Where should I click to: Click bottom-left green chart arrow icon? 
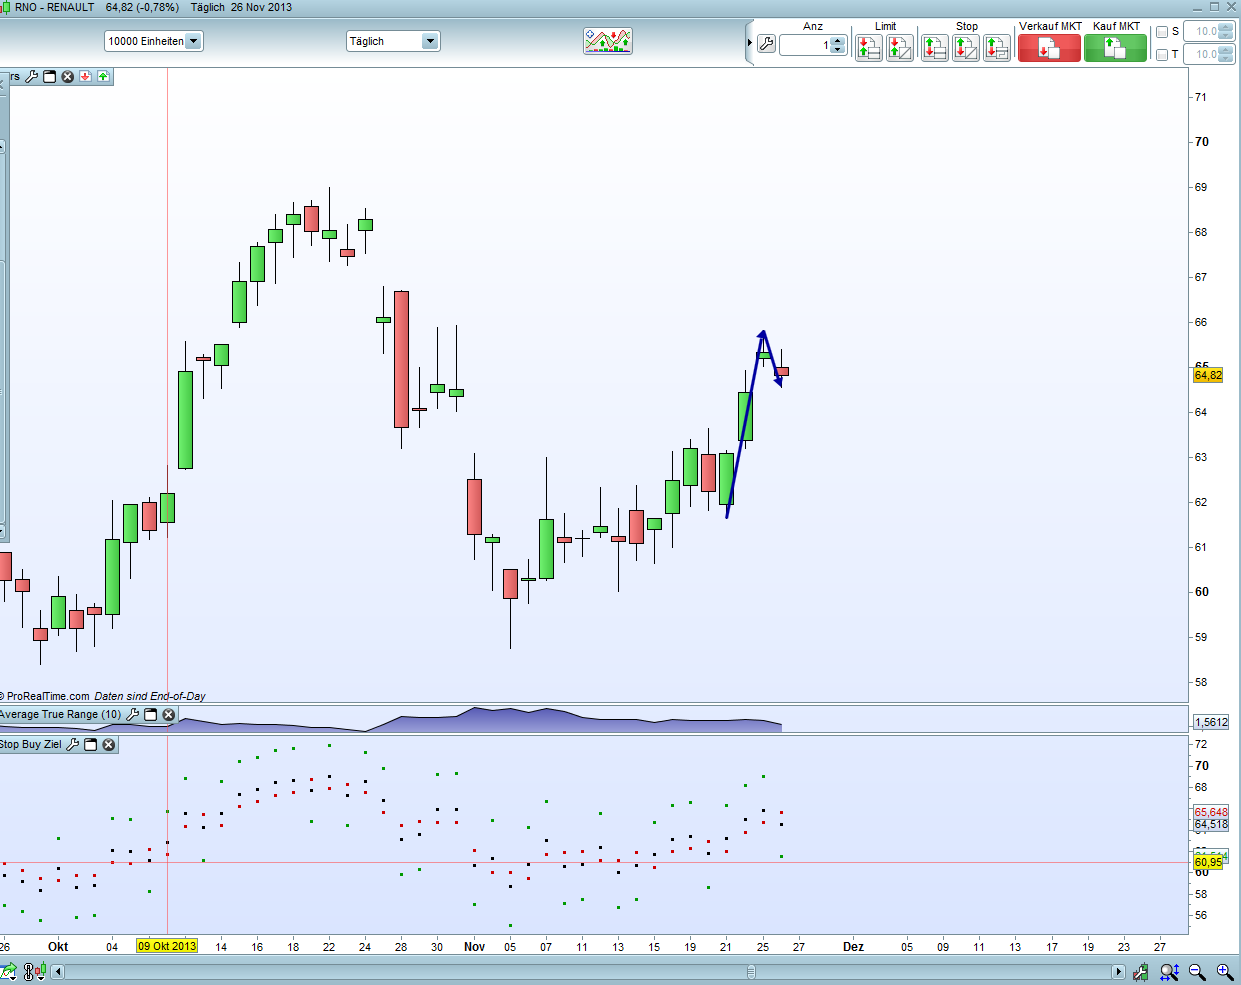(9, 971)
